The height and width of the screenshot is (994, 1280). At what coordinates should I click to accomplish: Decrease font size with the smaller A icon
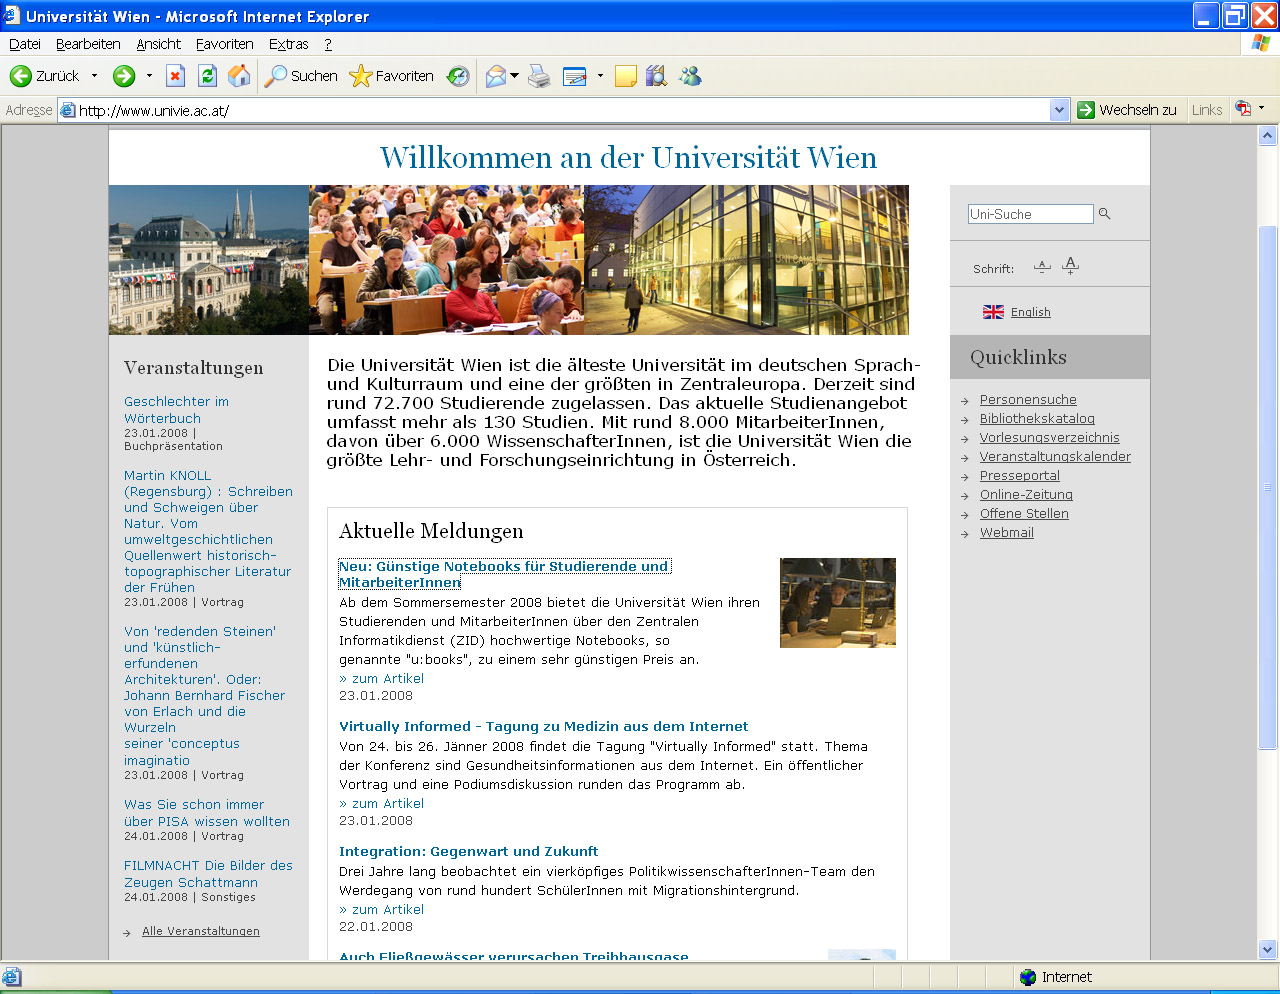1042,267
